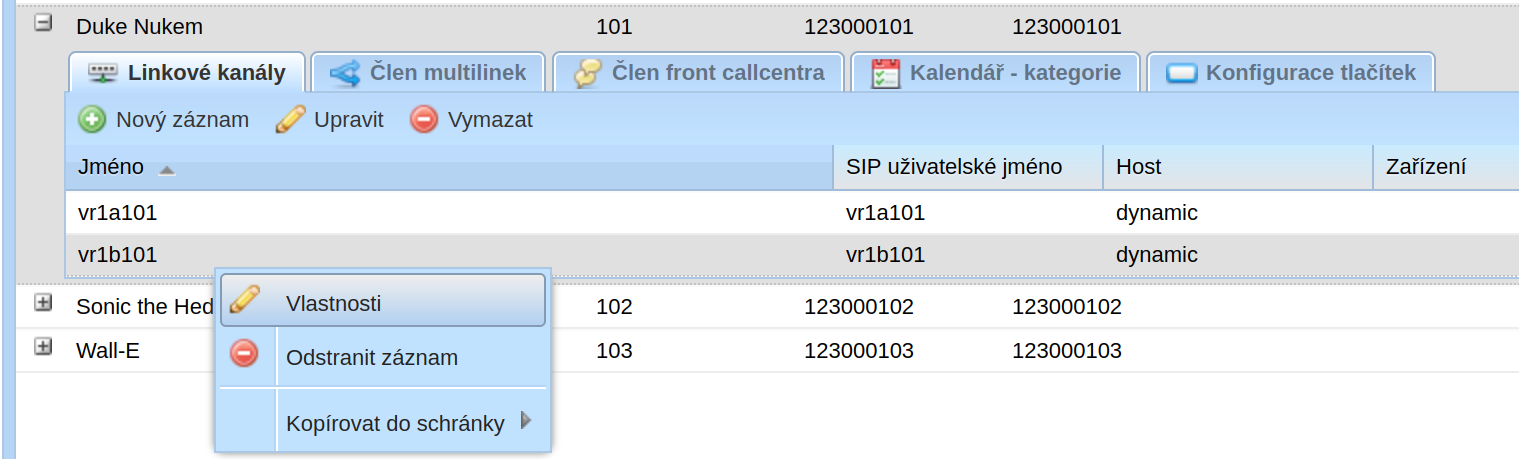The height and width of the screenshot is (459, 1519).
Task: Click the calendar icon on Kalendář tab
Action: 886,73
